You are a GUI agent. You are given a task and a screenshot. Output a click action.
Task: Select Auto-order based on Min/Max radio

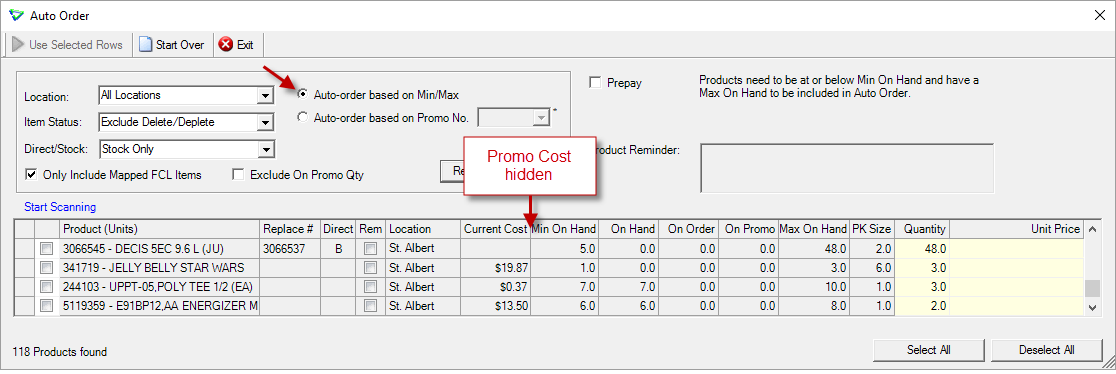(302, 94)
